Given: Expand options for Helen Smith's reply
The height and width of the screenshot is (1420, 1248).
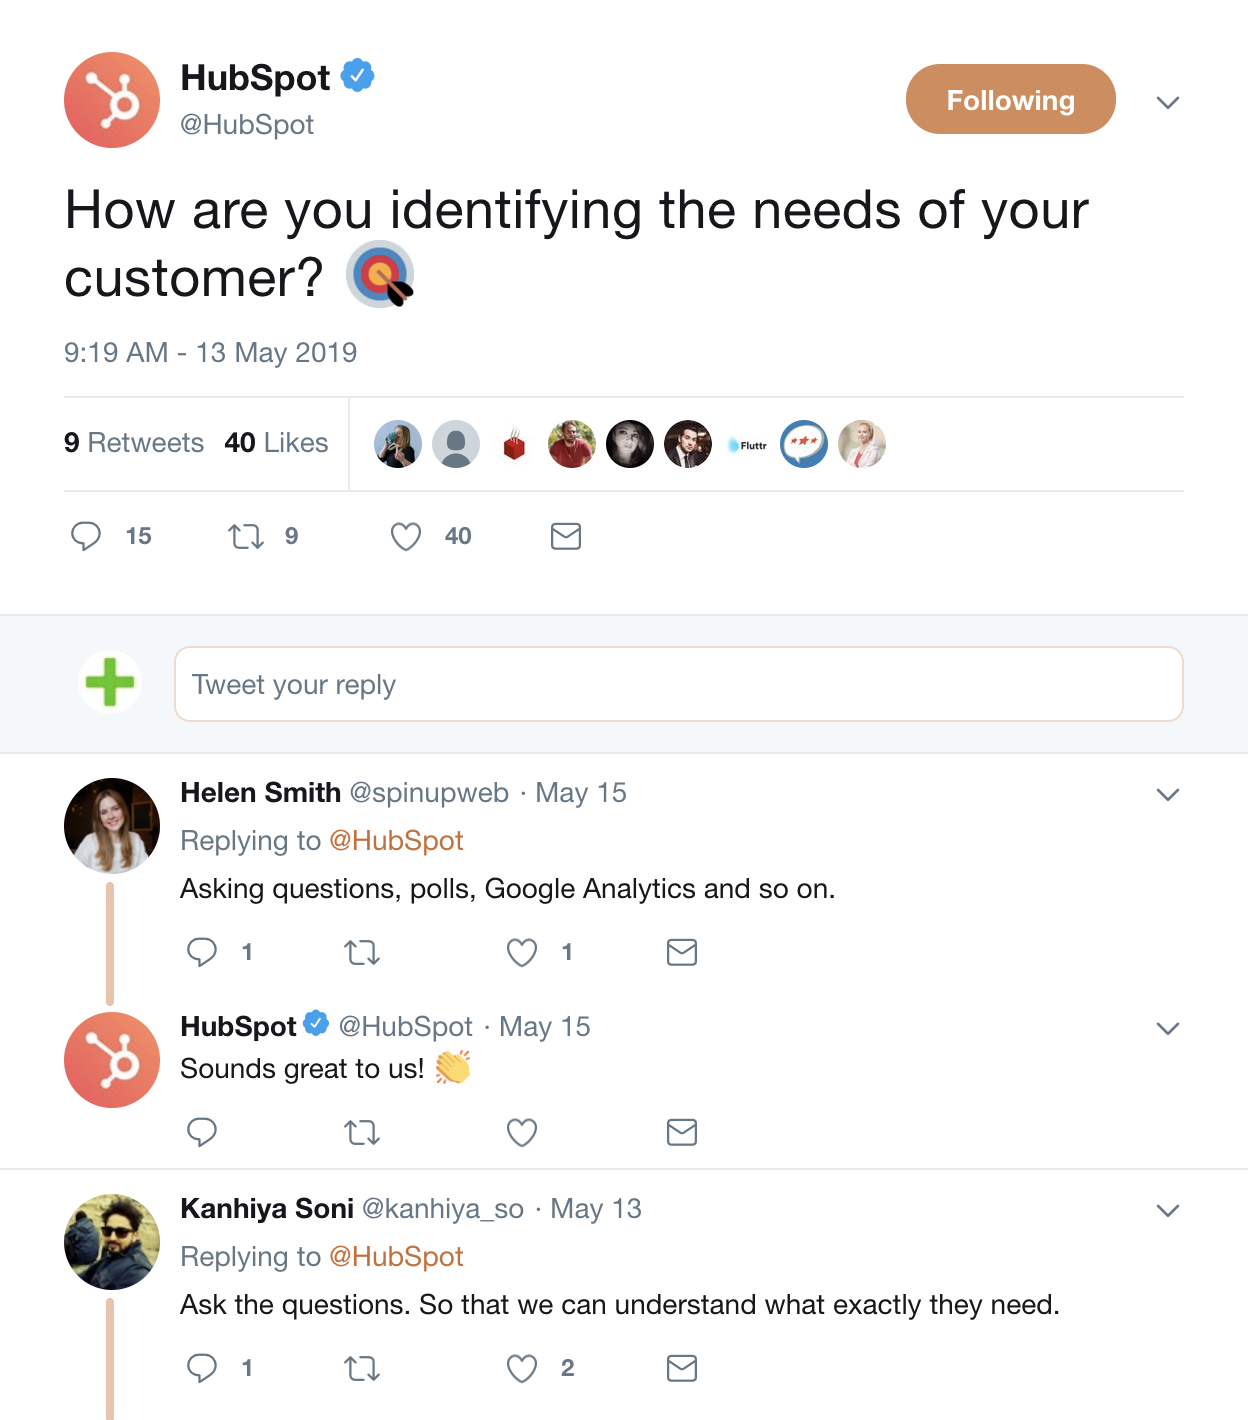Looking at the screenshot, I should [1168, 794].
